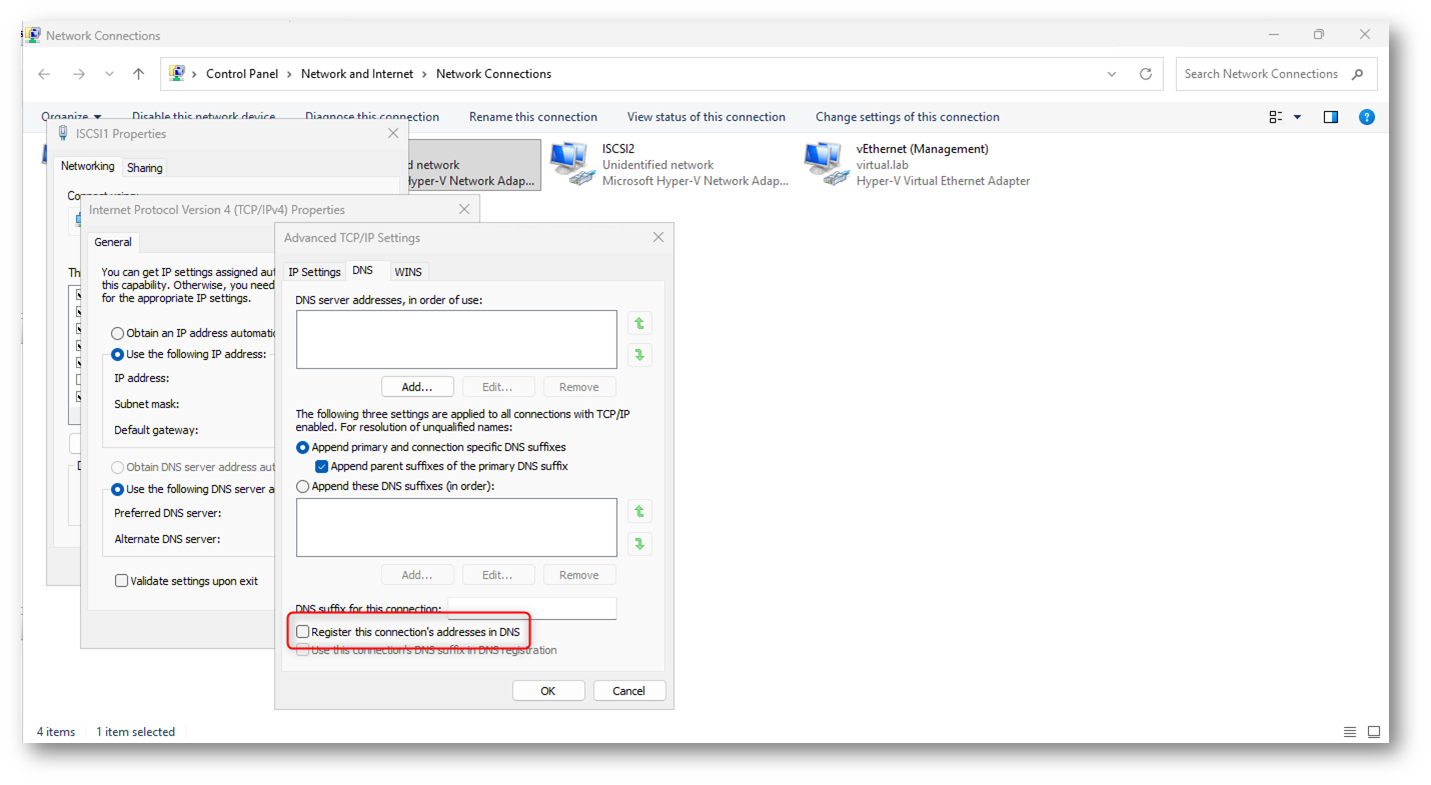Expand the address bar history dropdown
Image resolution: width=1431 pixels, height=785 pixels.
(1112, 74)
